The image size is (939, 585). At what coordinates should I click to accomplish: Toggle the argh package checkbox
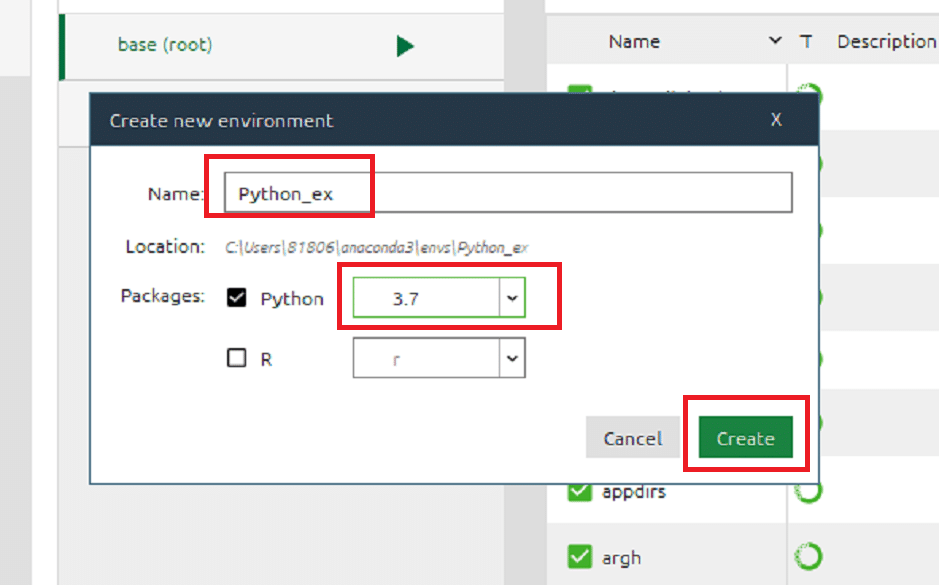[579, 556]
